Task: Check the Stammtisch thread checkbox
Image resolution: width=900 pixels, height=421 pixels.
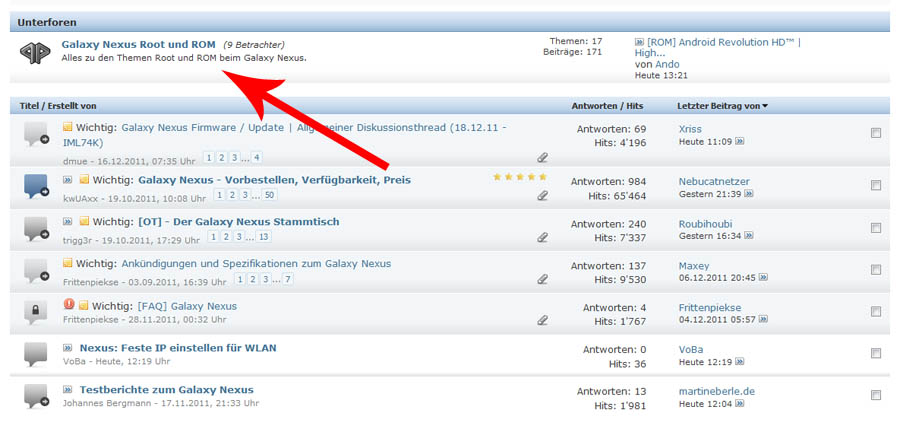Action: pyautogui.click(x=876, y=228)
